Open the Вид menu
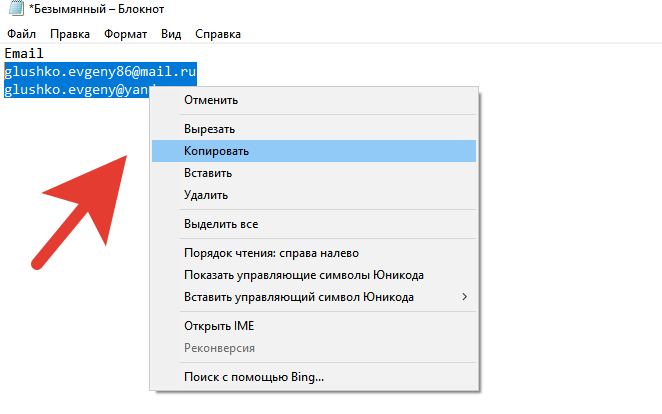The height and width of the screenshot is (414, 662). pos(171,34)
